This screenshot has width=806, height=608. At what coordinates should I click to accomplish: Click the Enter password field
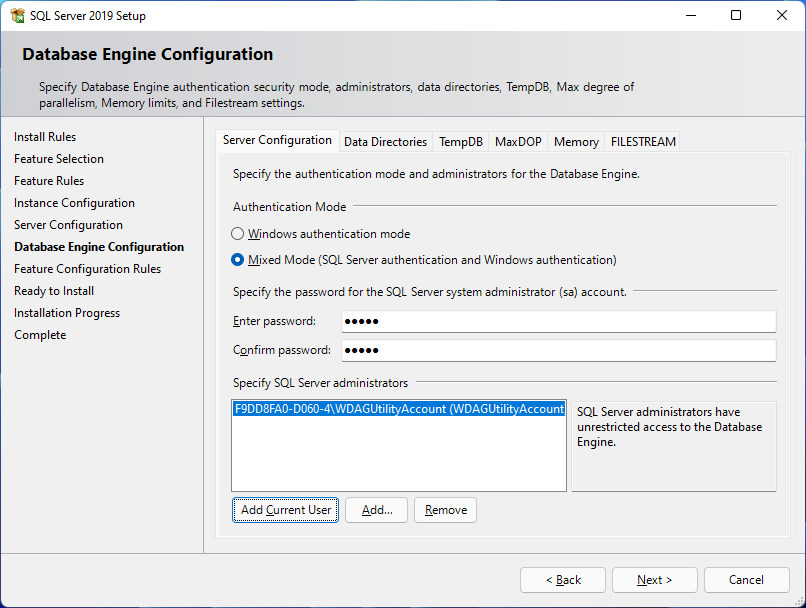(559, 322)
